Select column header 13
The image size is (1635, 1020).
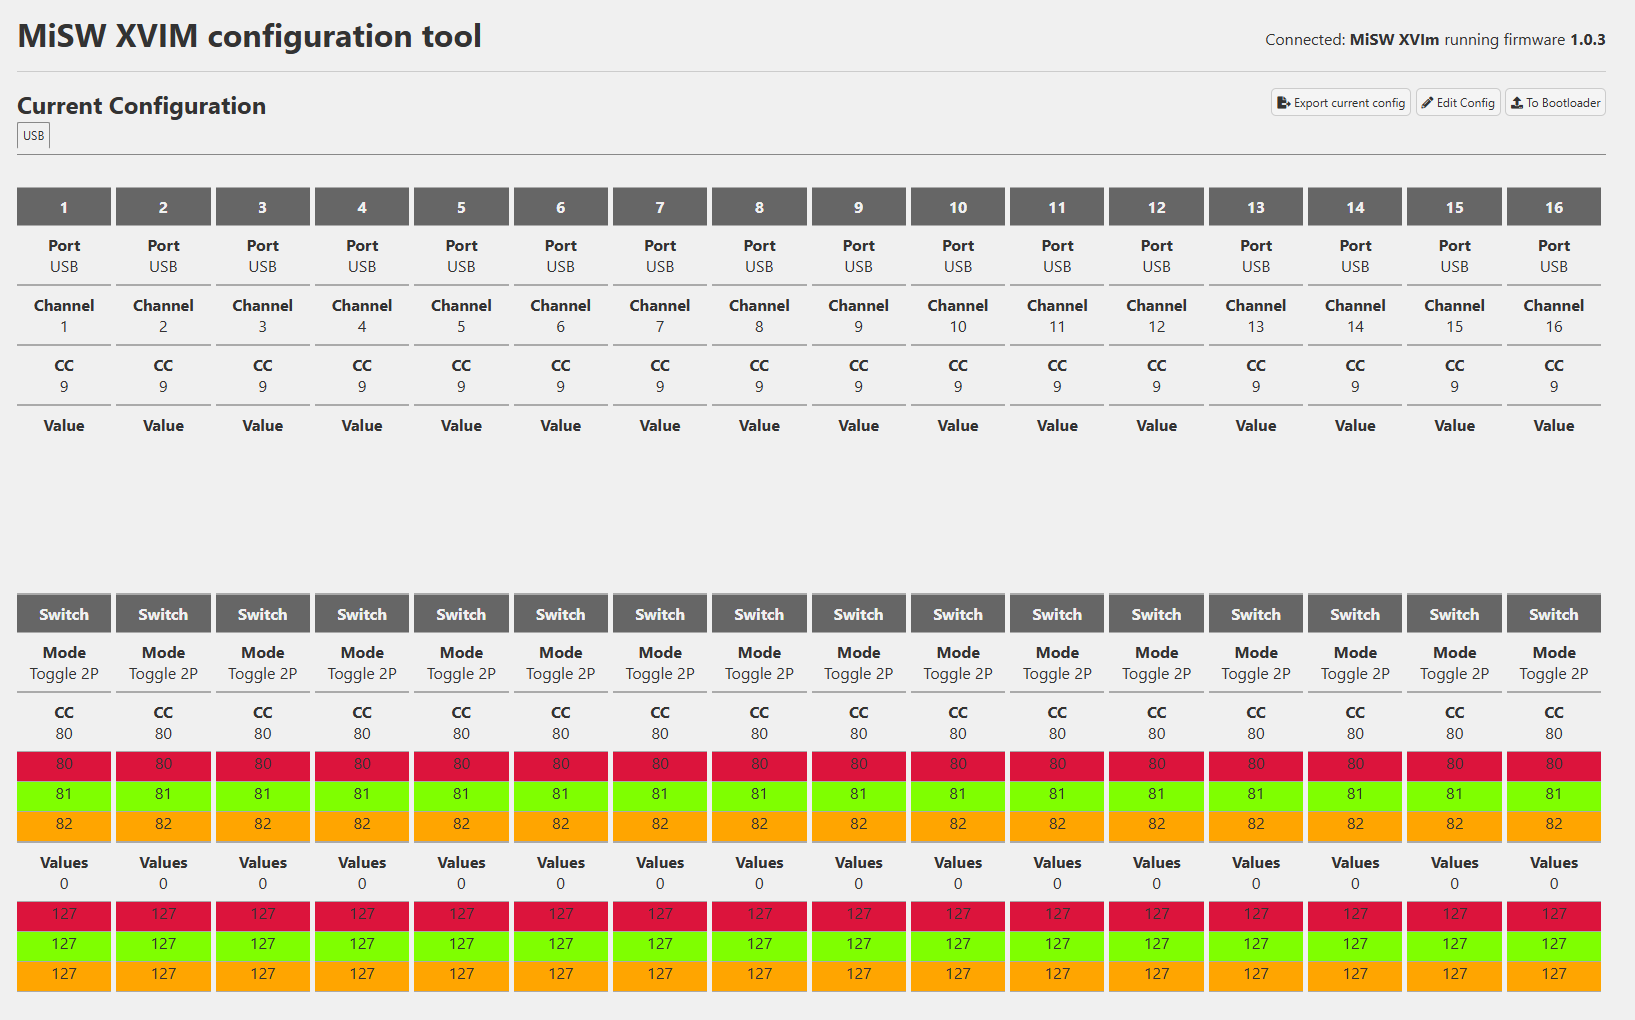(1256, 207)
